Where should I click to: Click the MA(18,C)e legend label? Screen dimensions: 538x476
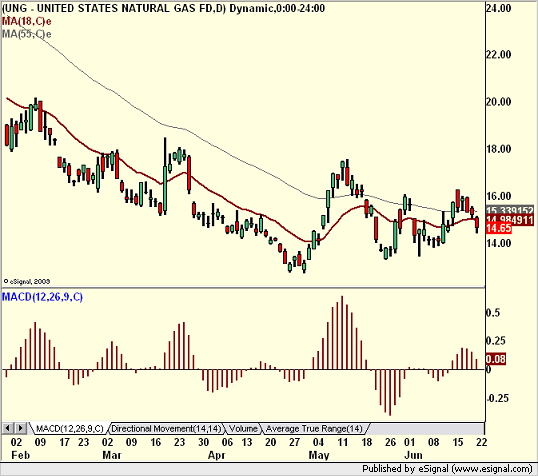coord(26,21)
